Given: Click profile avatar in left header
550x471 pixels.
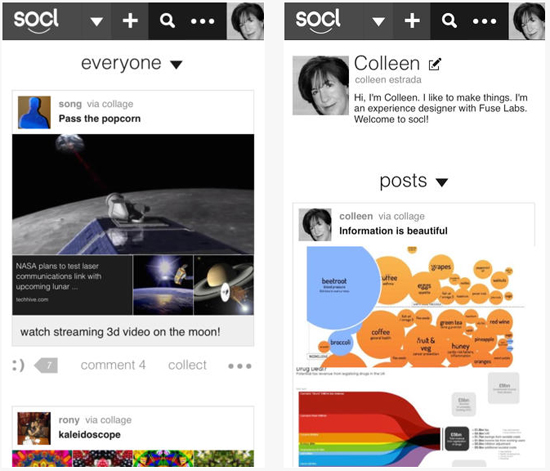Looking at the screenshot, I should click(246, 21).
